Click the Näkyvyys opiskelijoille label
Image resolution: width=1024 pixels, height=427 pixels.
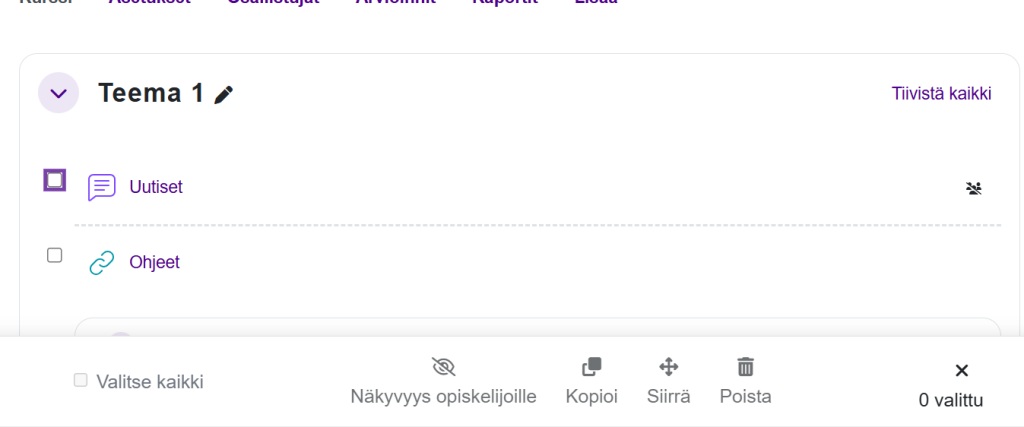443,397
